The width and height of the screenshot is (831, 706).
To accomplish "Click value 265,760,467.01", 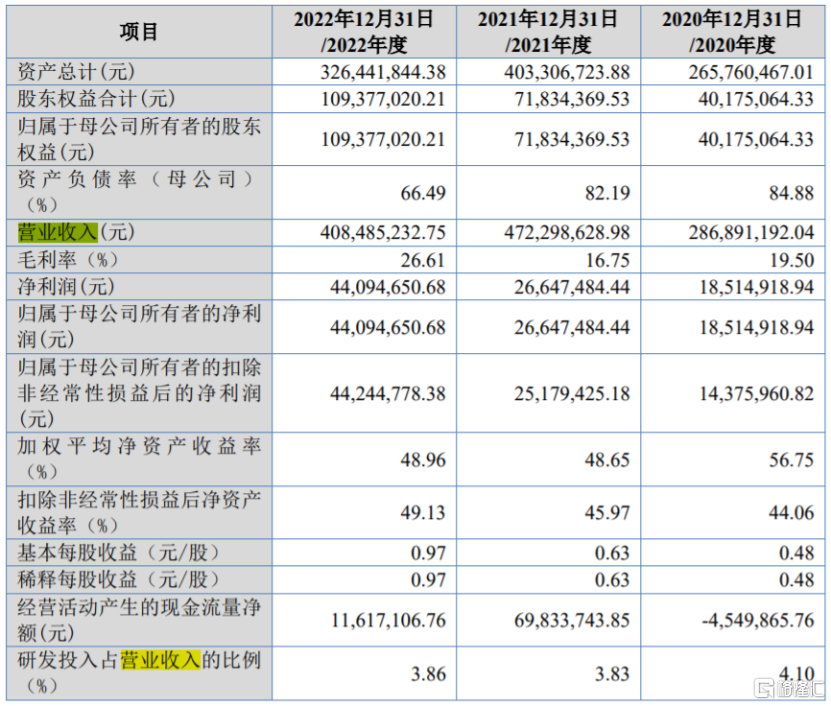I will click(751, 72).
